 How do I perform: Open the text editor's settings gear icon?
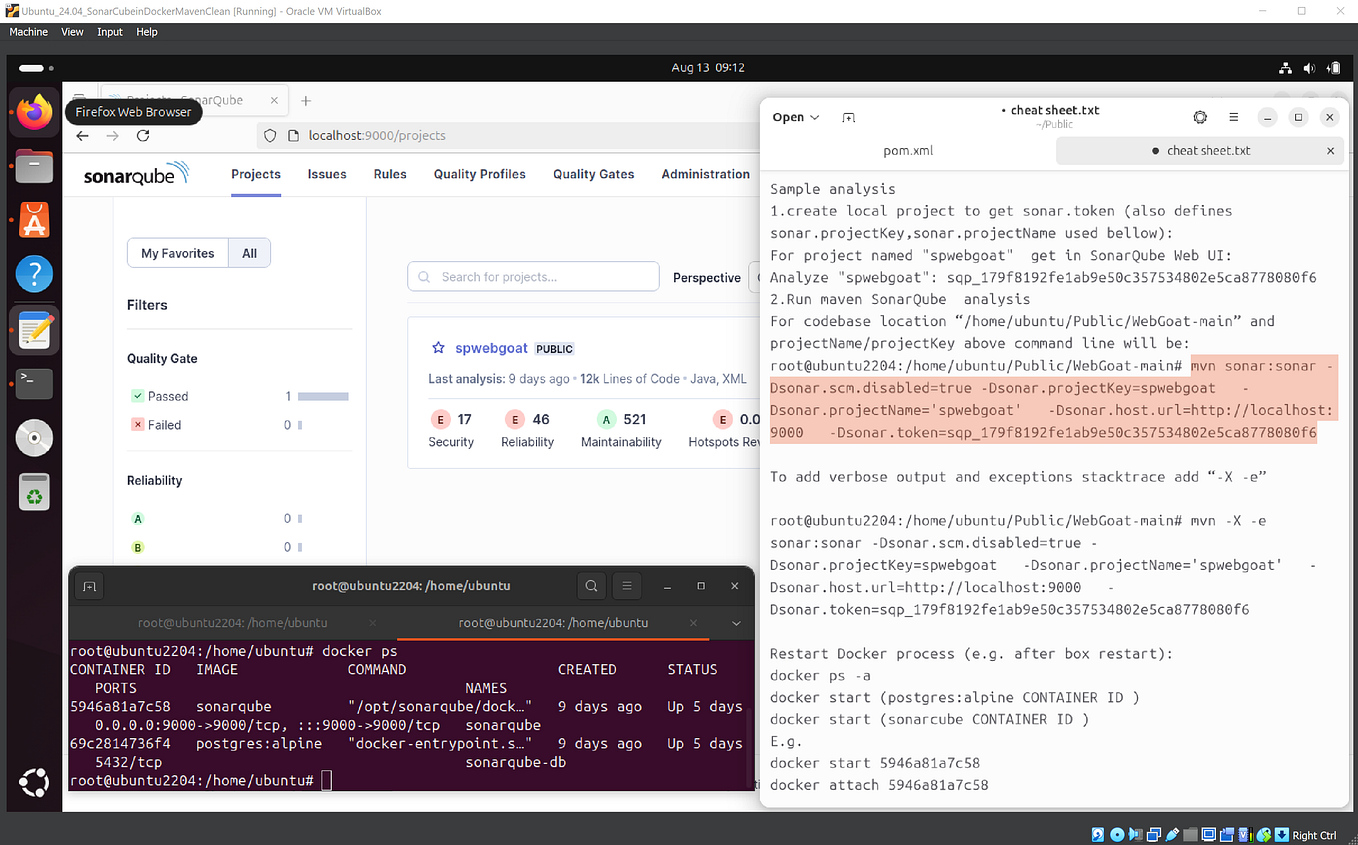(x=1200, y=117)
